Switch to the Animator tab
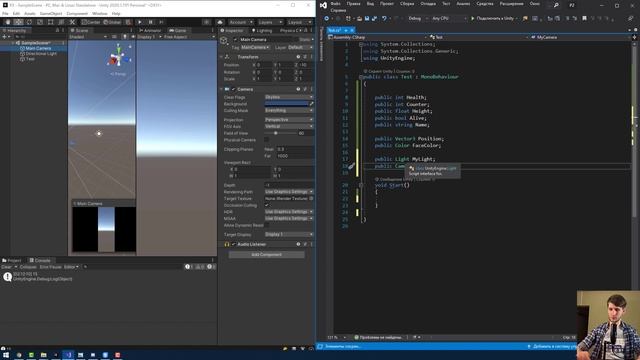This screenshot has height=360, width=640. (150, 31)
